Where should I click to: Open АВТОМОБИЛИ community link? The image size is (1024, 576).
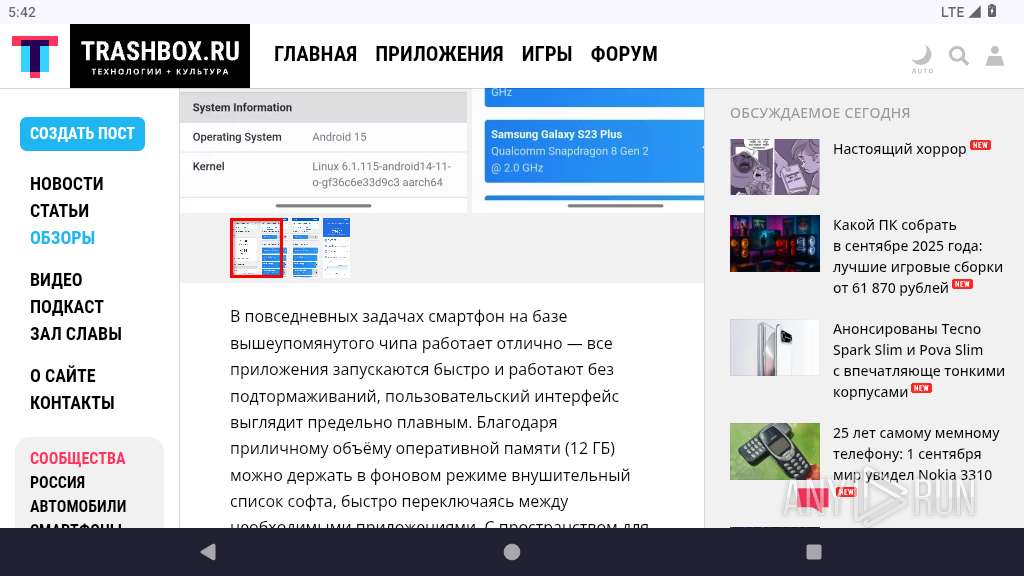78,506
